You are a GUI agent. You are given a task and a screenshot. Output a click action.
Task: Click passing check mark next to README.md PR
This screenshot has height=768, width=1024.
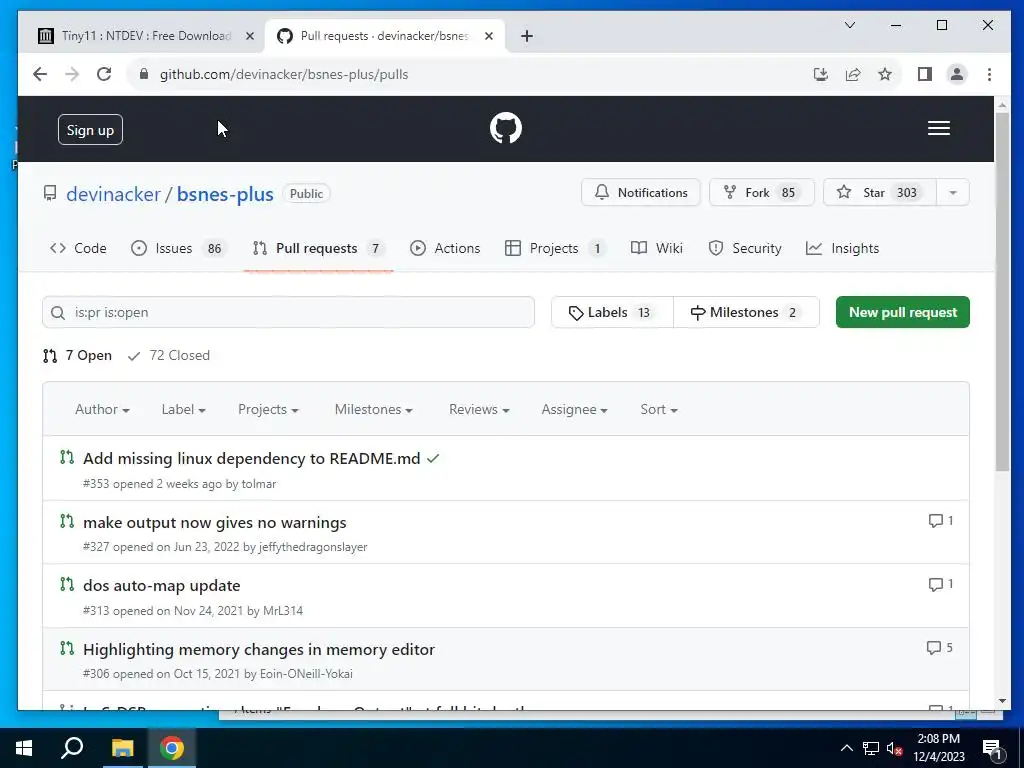pos(432,458)
